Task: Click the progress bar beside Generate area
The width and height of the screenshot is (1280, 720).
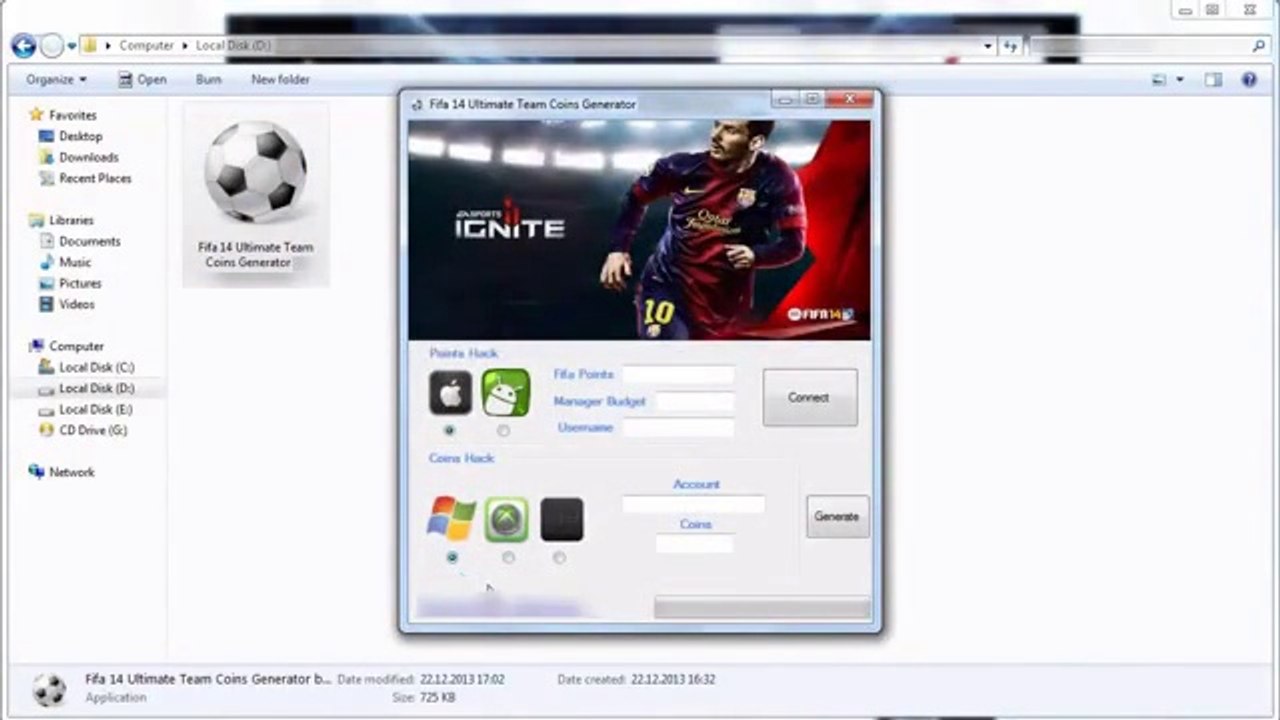Action: tap(762, 608)
